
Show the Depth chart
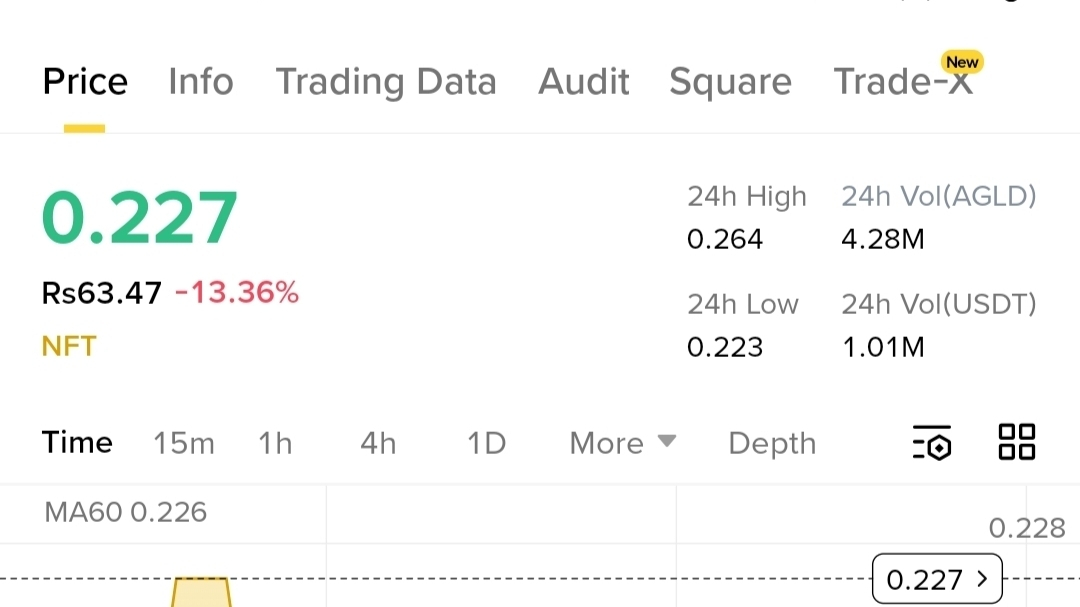click(772, 443)
